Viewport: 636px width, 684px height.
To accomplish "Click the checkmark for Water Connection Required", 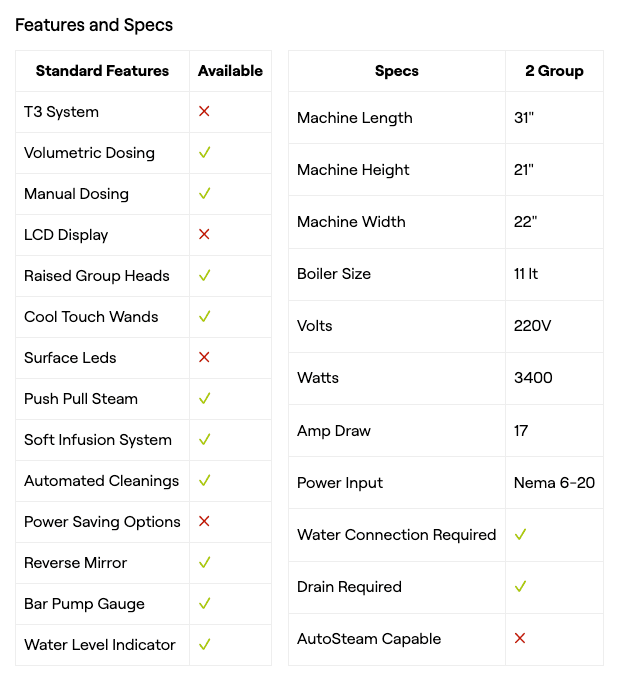I will (x=520, y=535).
